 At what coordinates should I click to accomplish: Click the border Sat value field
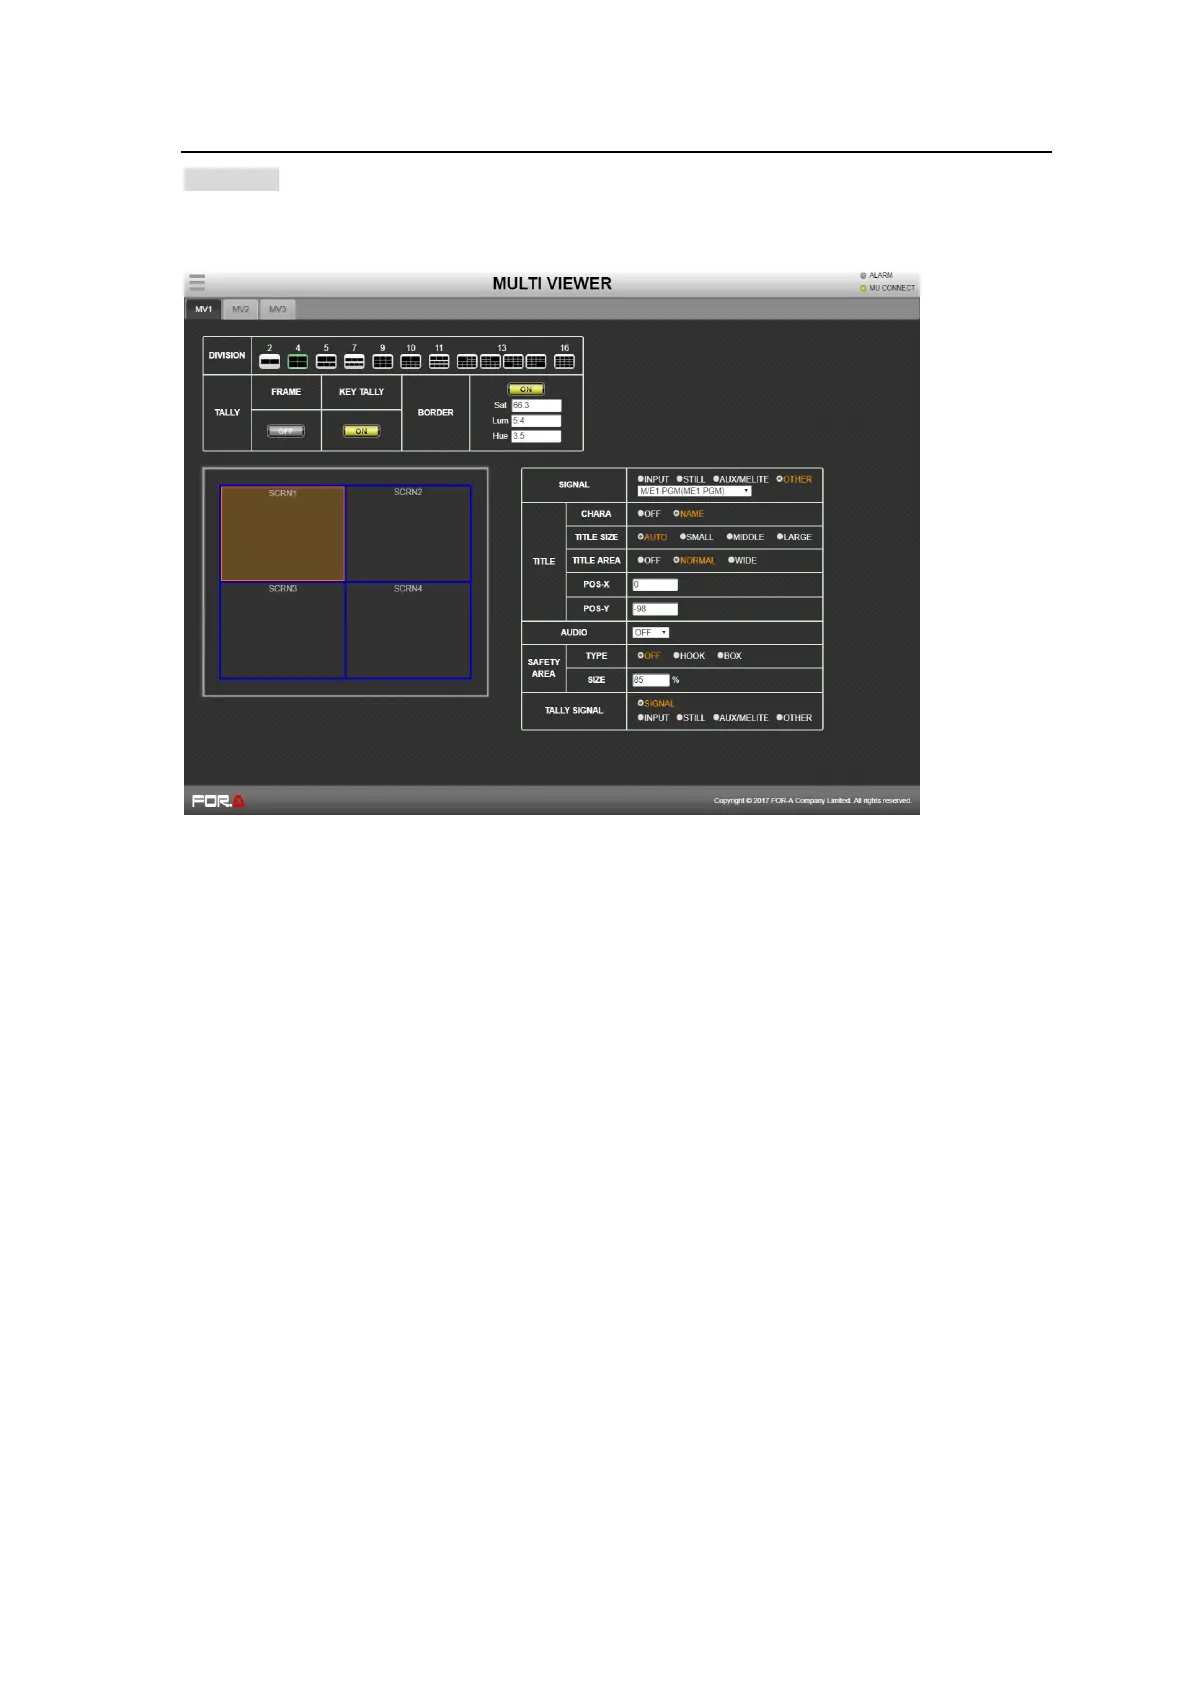[536, 405]
